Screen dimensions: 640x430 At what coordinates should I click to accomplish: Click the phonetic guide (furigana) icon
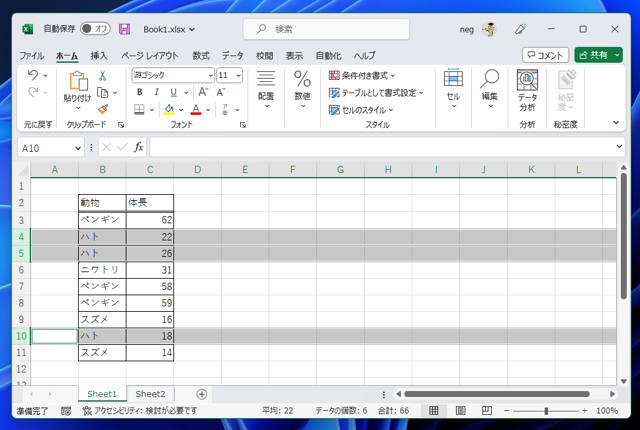pyautogui.click(x=225, y=109)
